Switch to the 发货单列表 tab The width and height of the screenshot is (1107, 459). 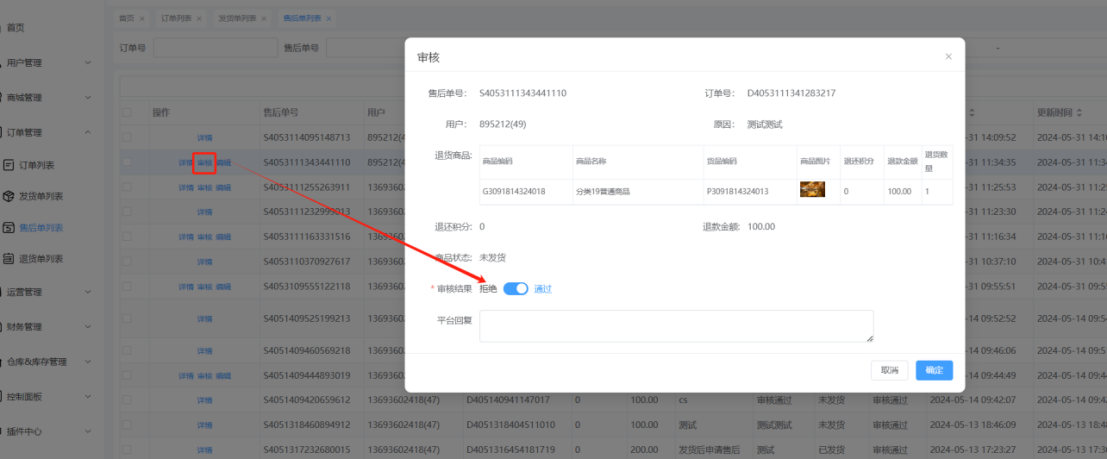(238, 18)
